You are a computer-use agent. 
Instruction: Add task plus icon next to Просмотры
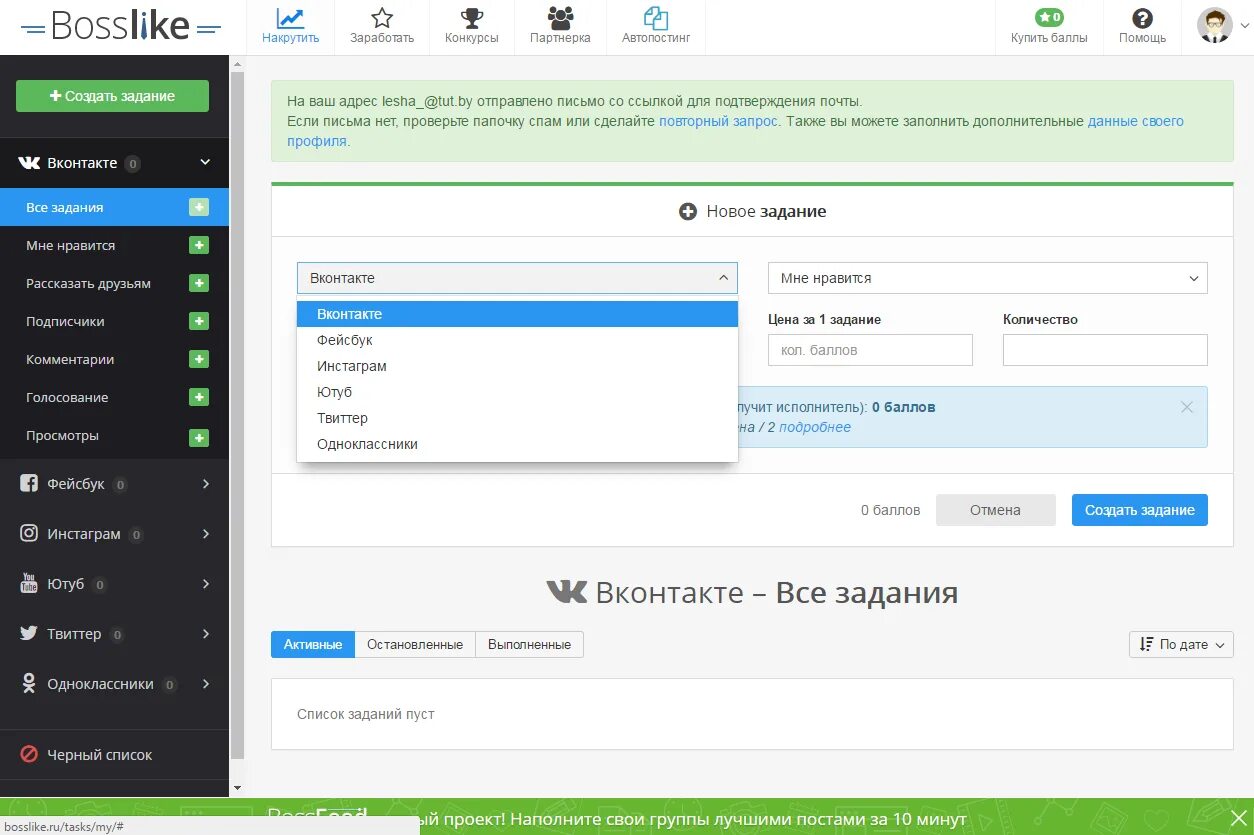coord(199,437)
